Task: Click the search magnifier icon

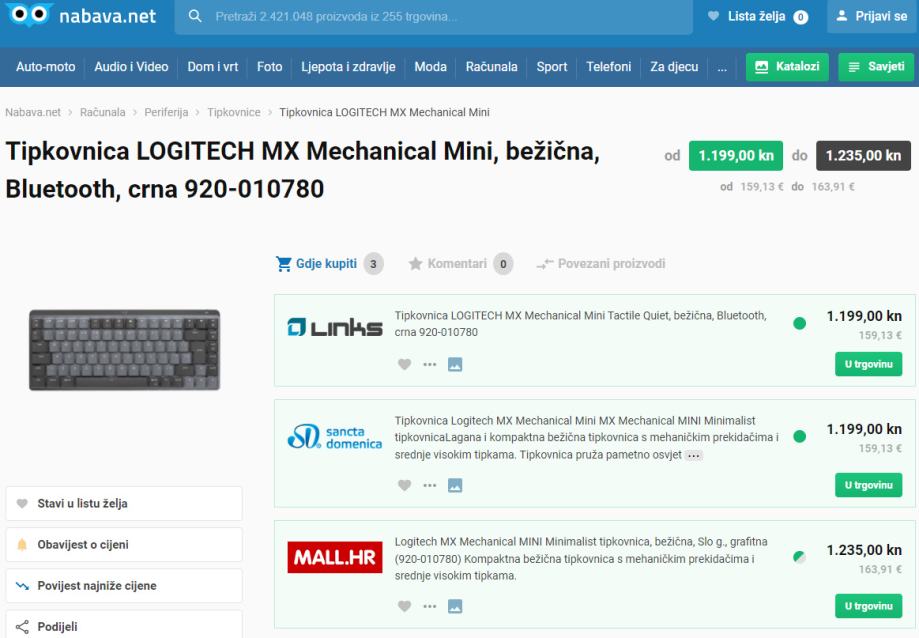Action: click(x=195, y=16)
